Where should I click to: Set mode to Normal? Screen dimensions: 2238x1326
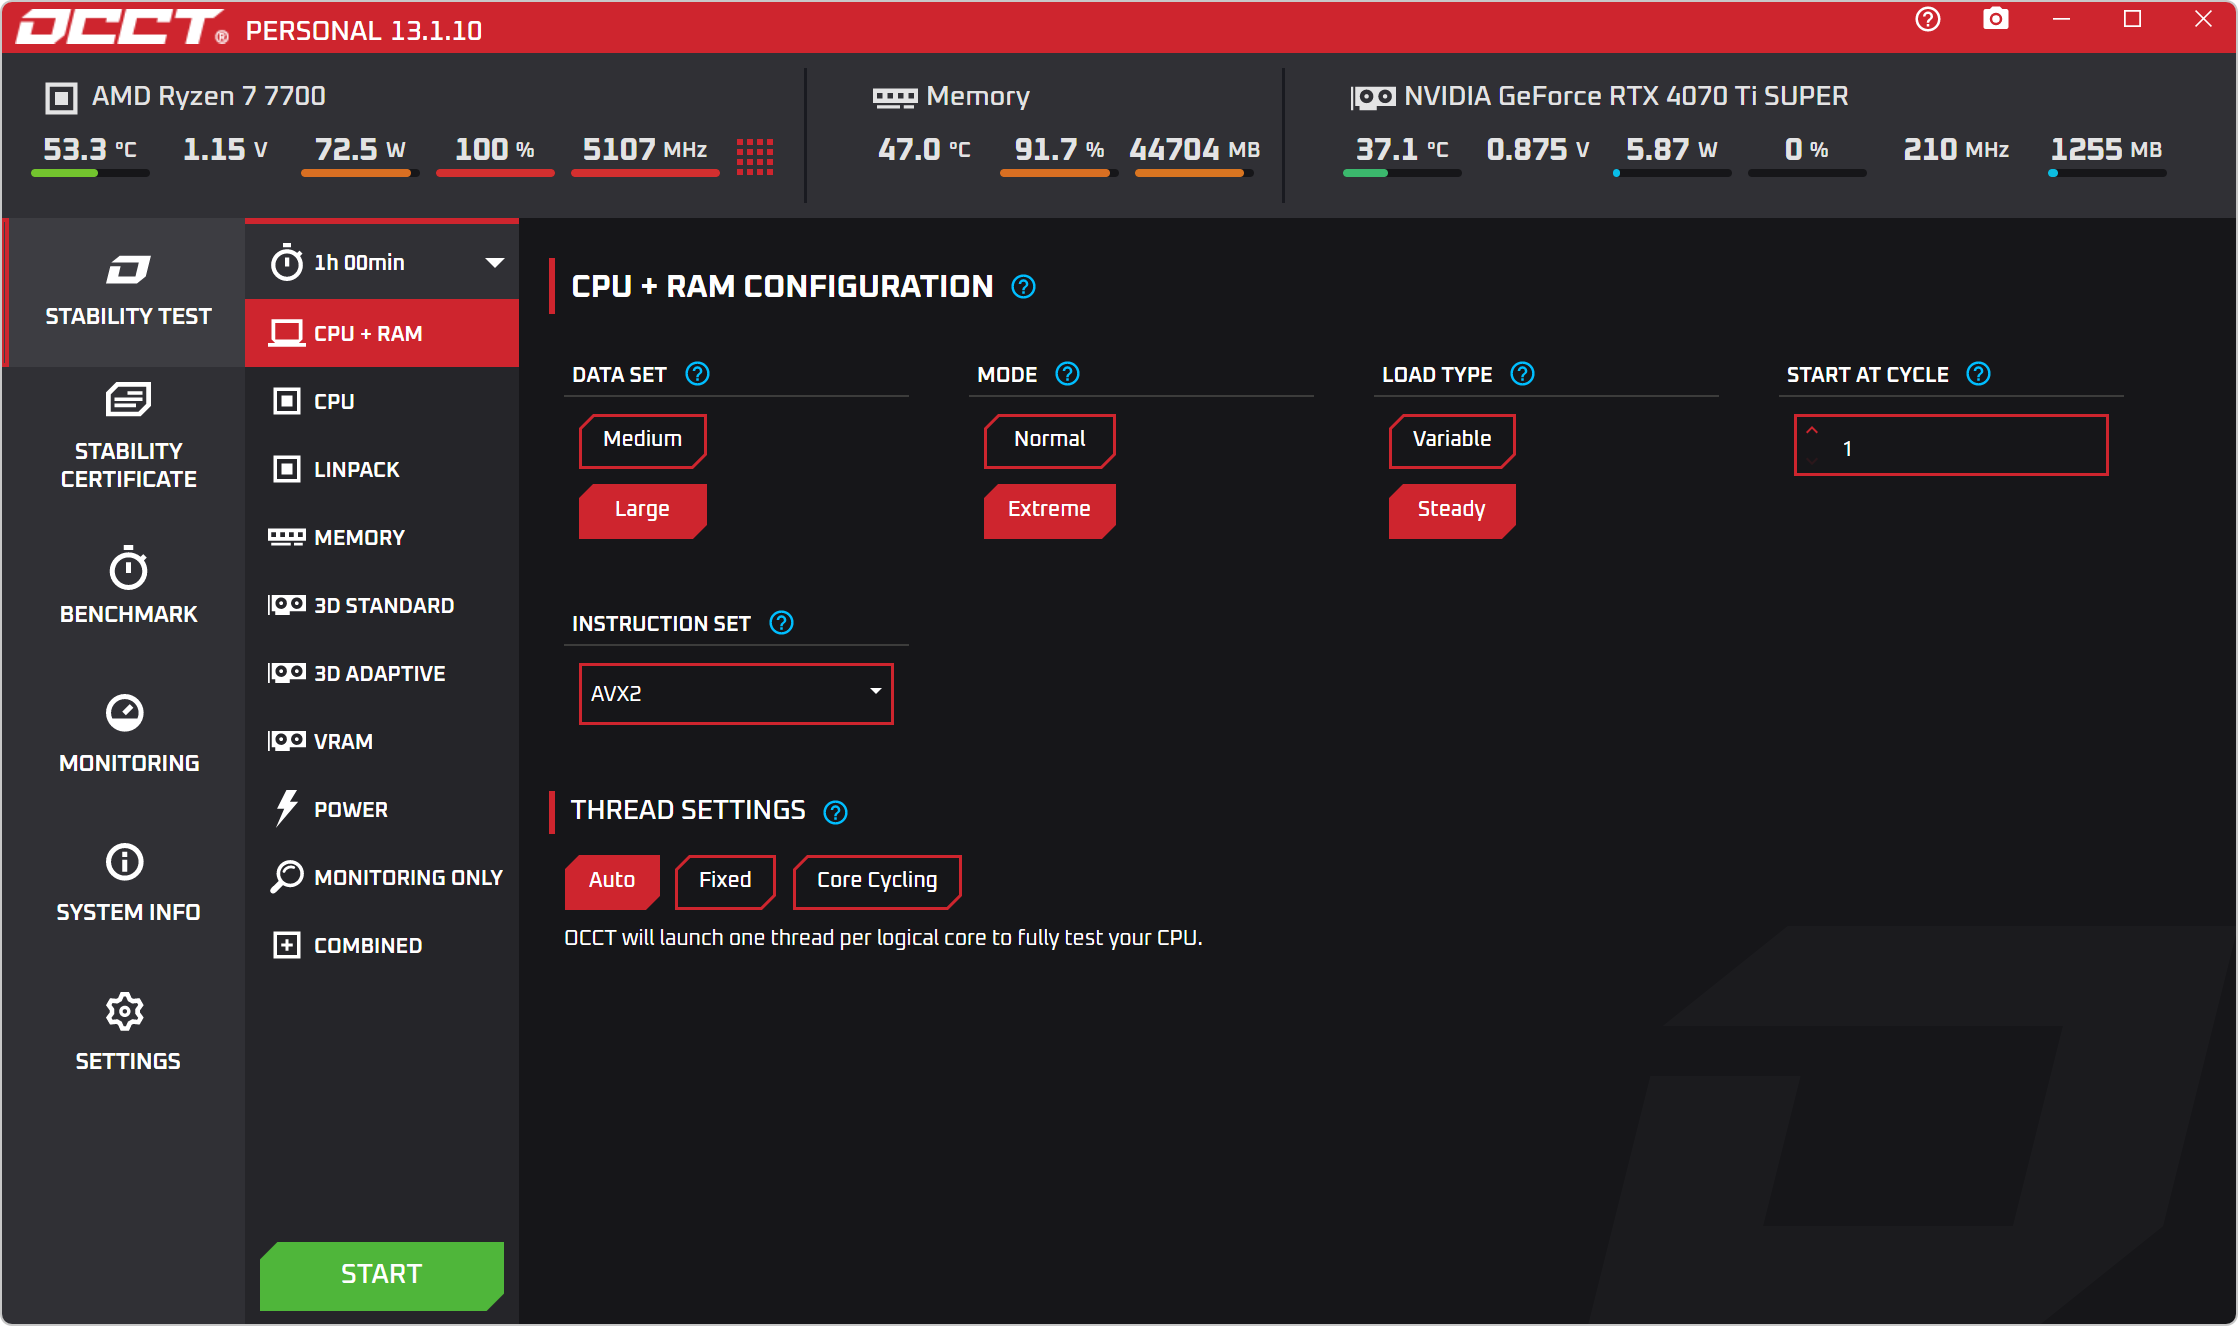[1048, 440]
